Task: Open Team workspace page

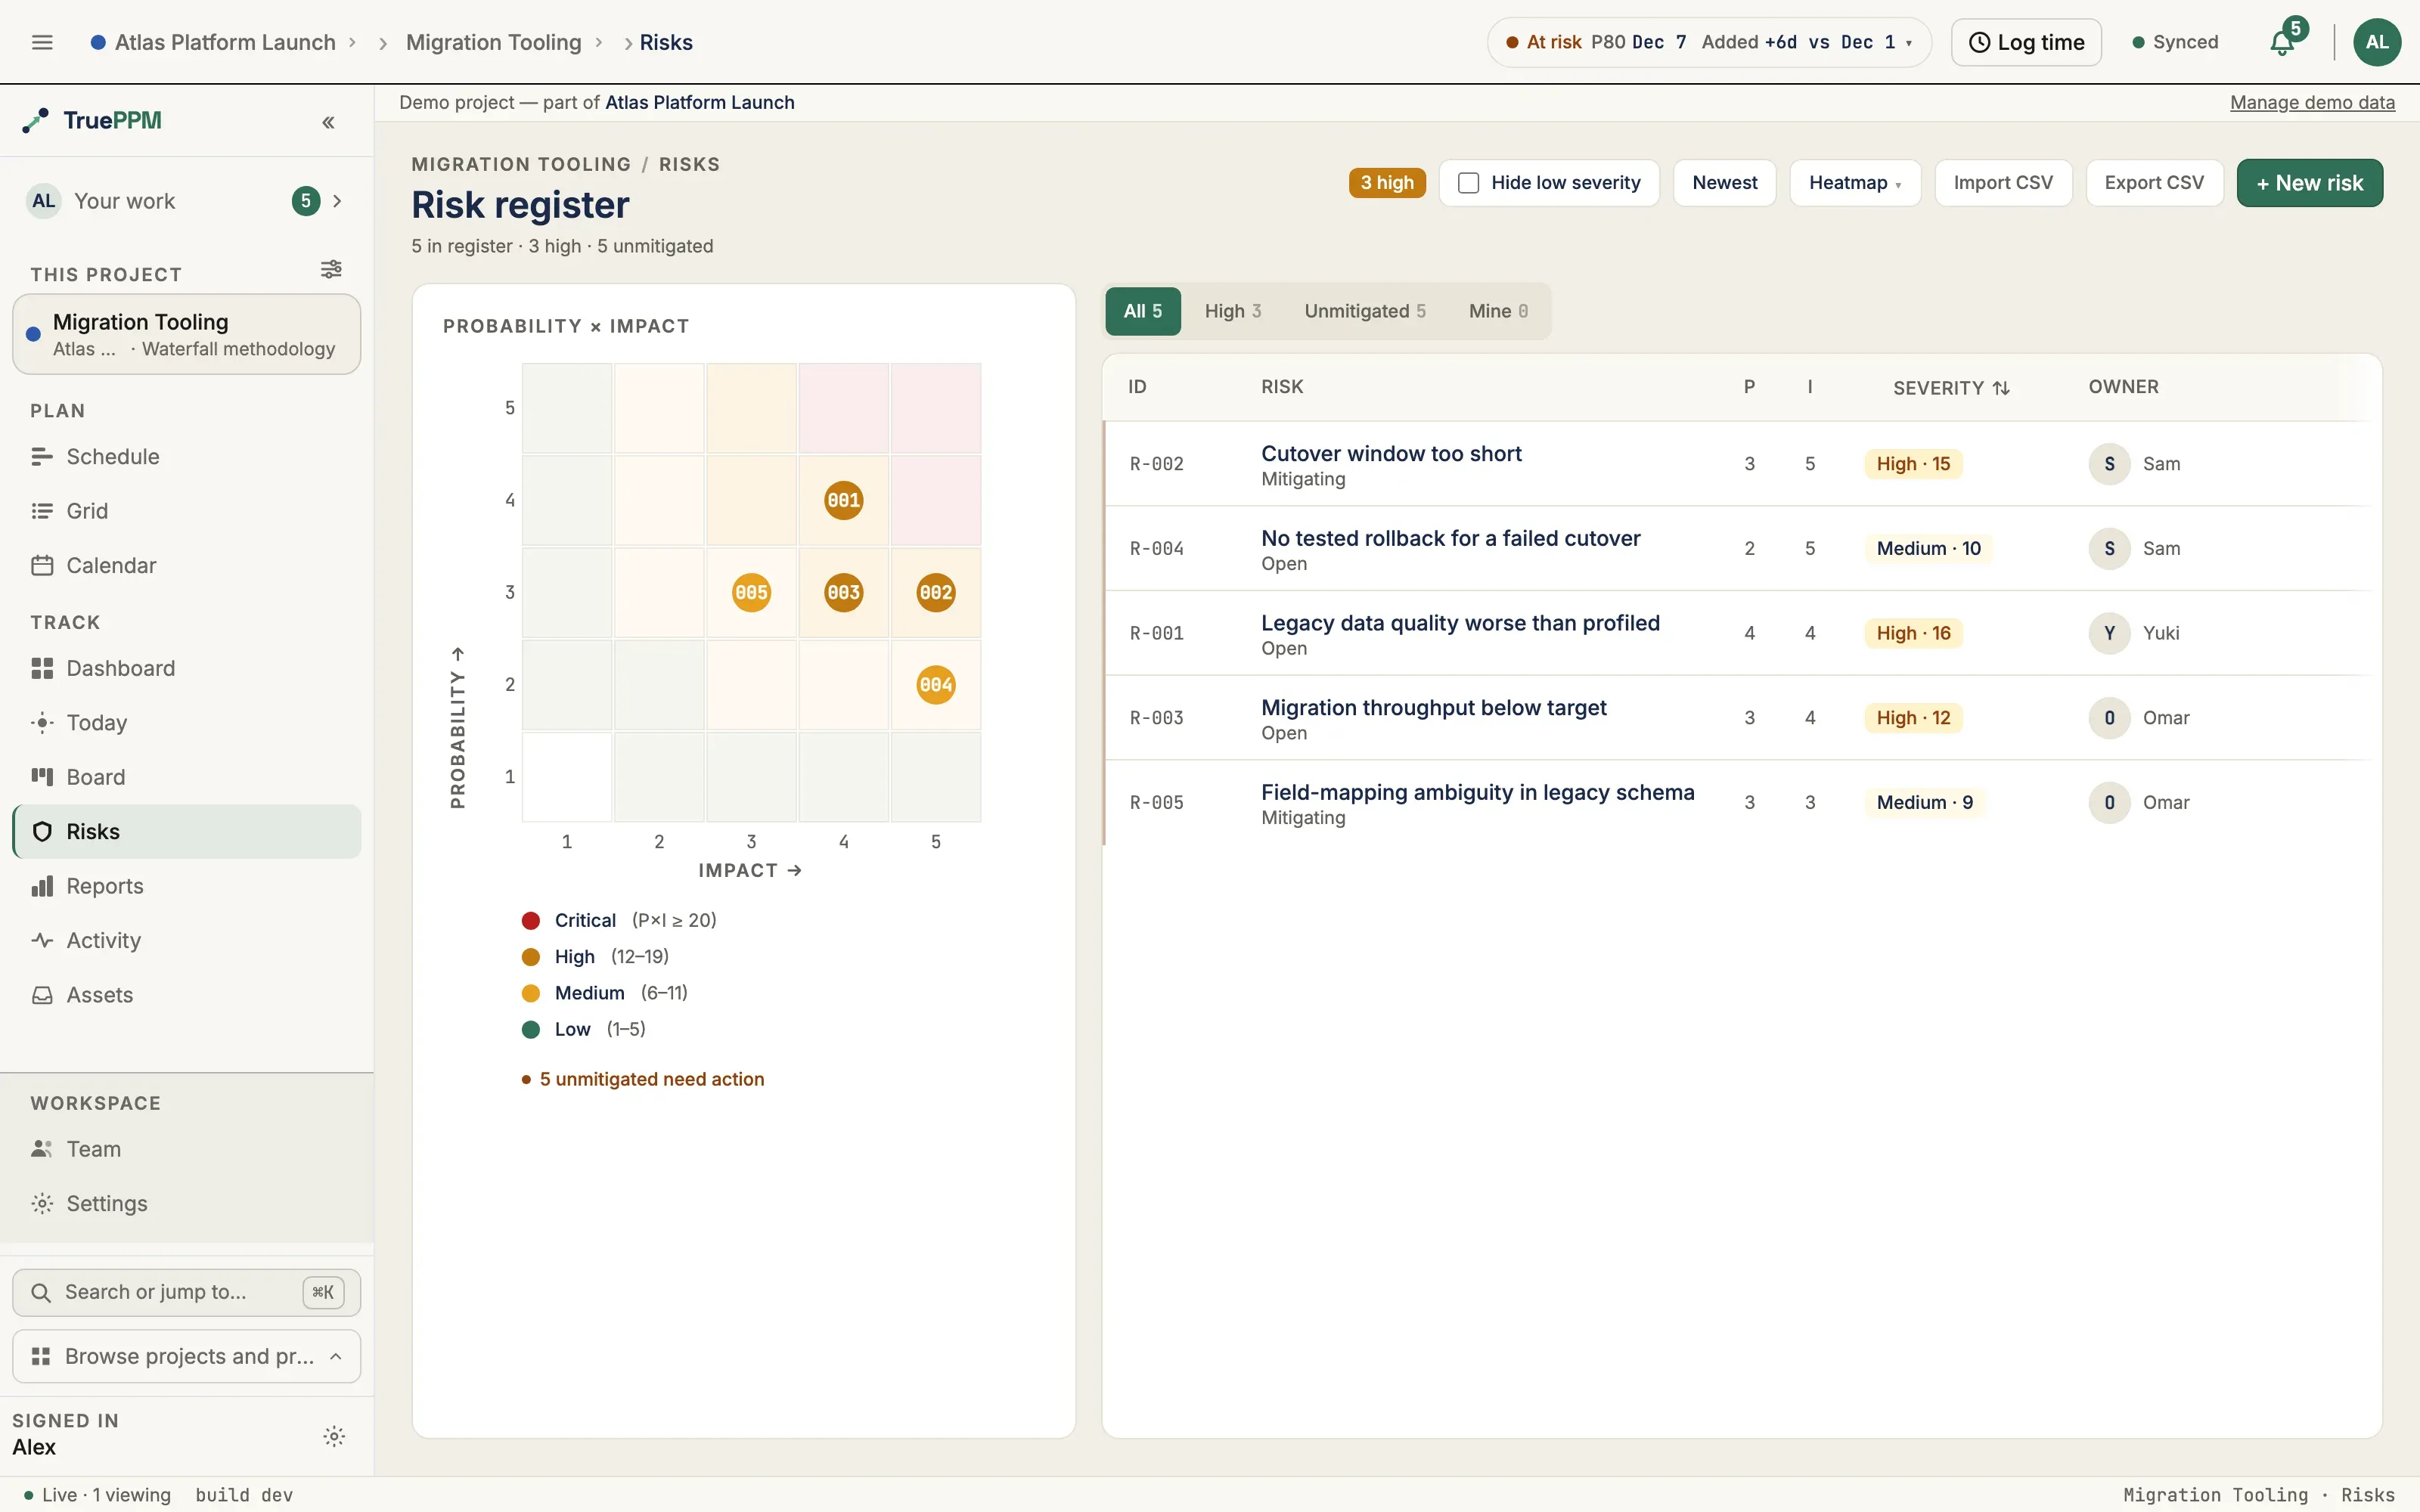Action: 187,1149
